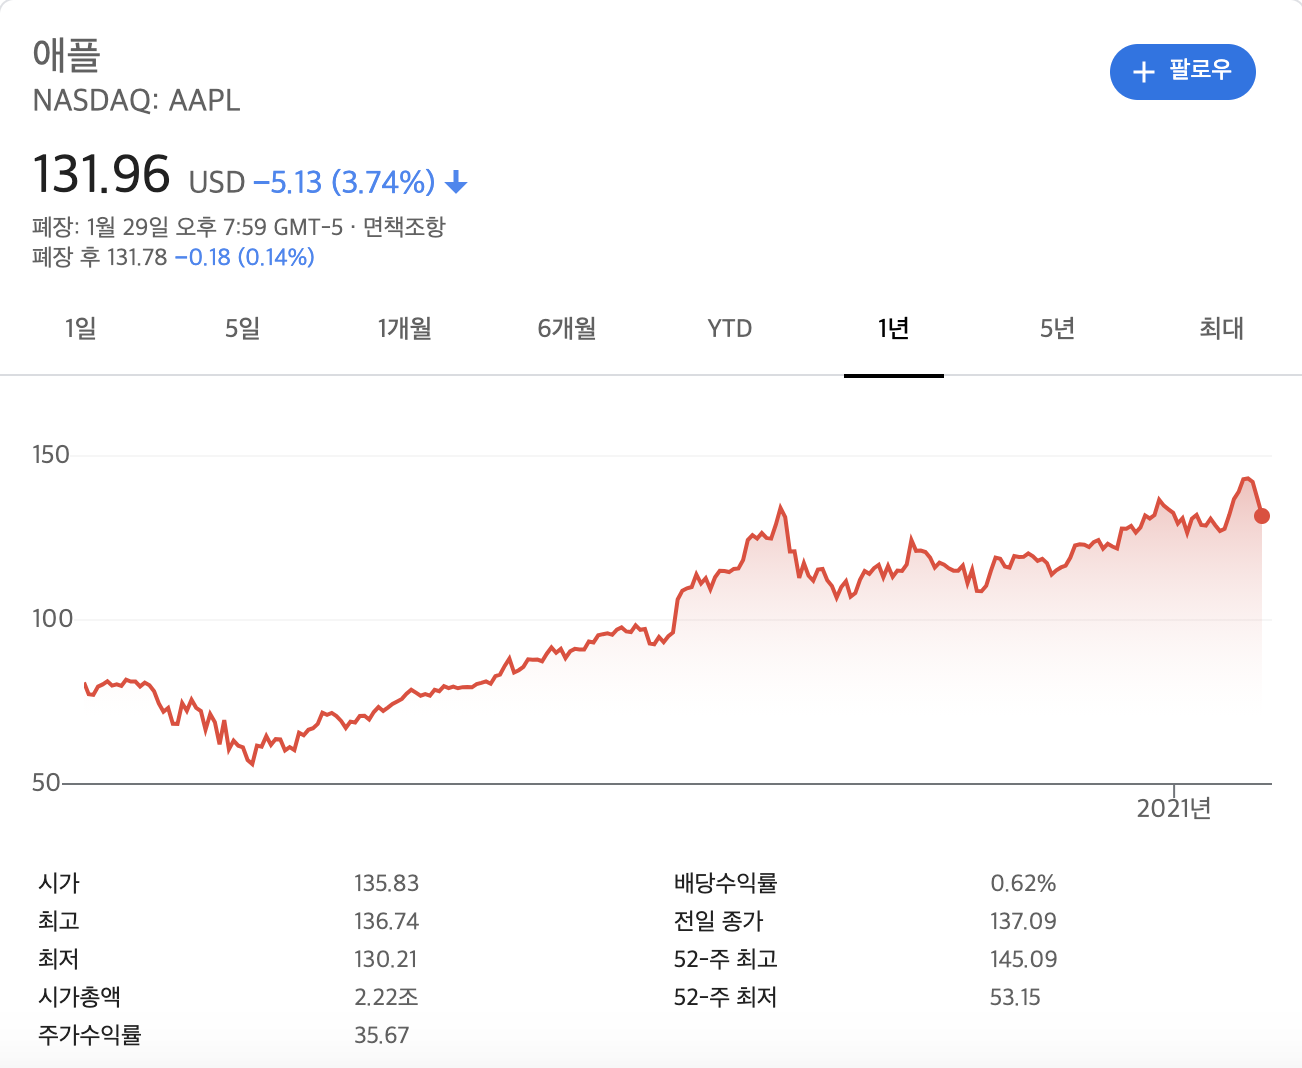Click the 52-주 최고 value 145.09
This screenshot has height=1068, width=1302.
(x=1024, y=959)
